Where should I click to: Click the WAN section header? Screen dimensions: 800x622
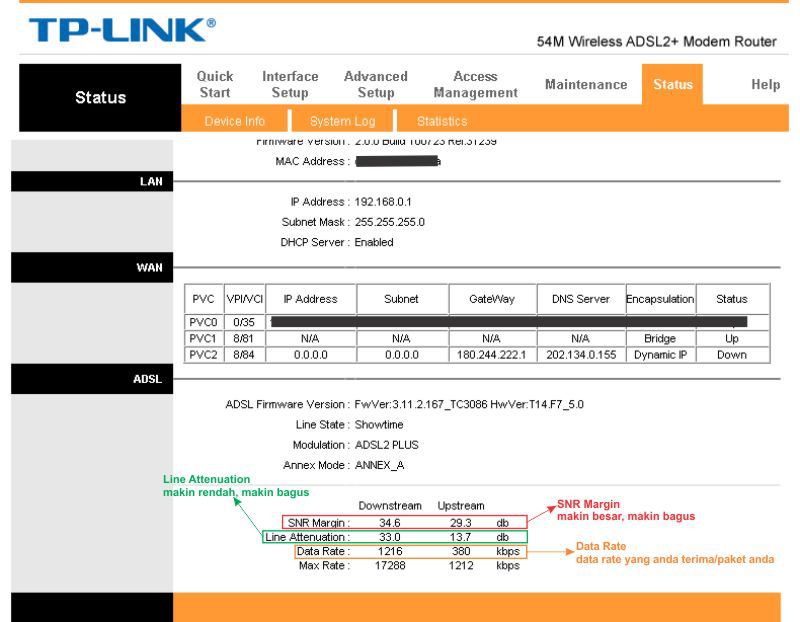point(92,267)
